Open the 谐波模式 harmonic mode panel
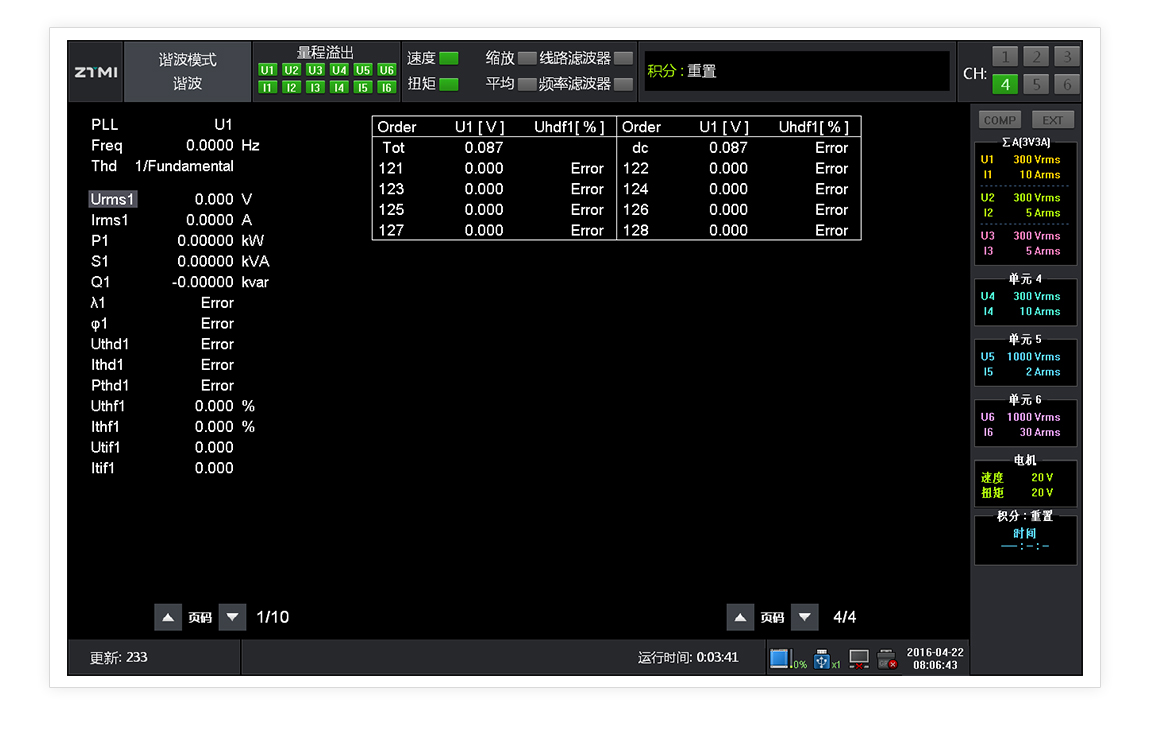This screenshot has width=1166, height=748. click(188, 72)
